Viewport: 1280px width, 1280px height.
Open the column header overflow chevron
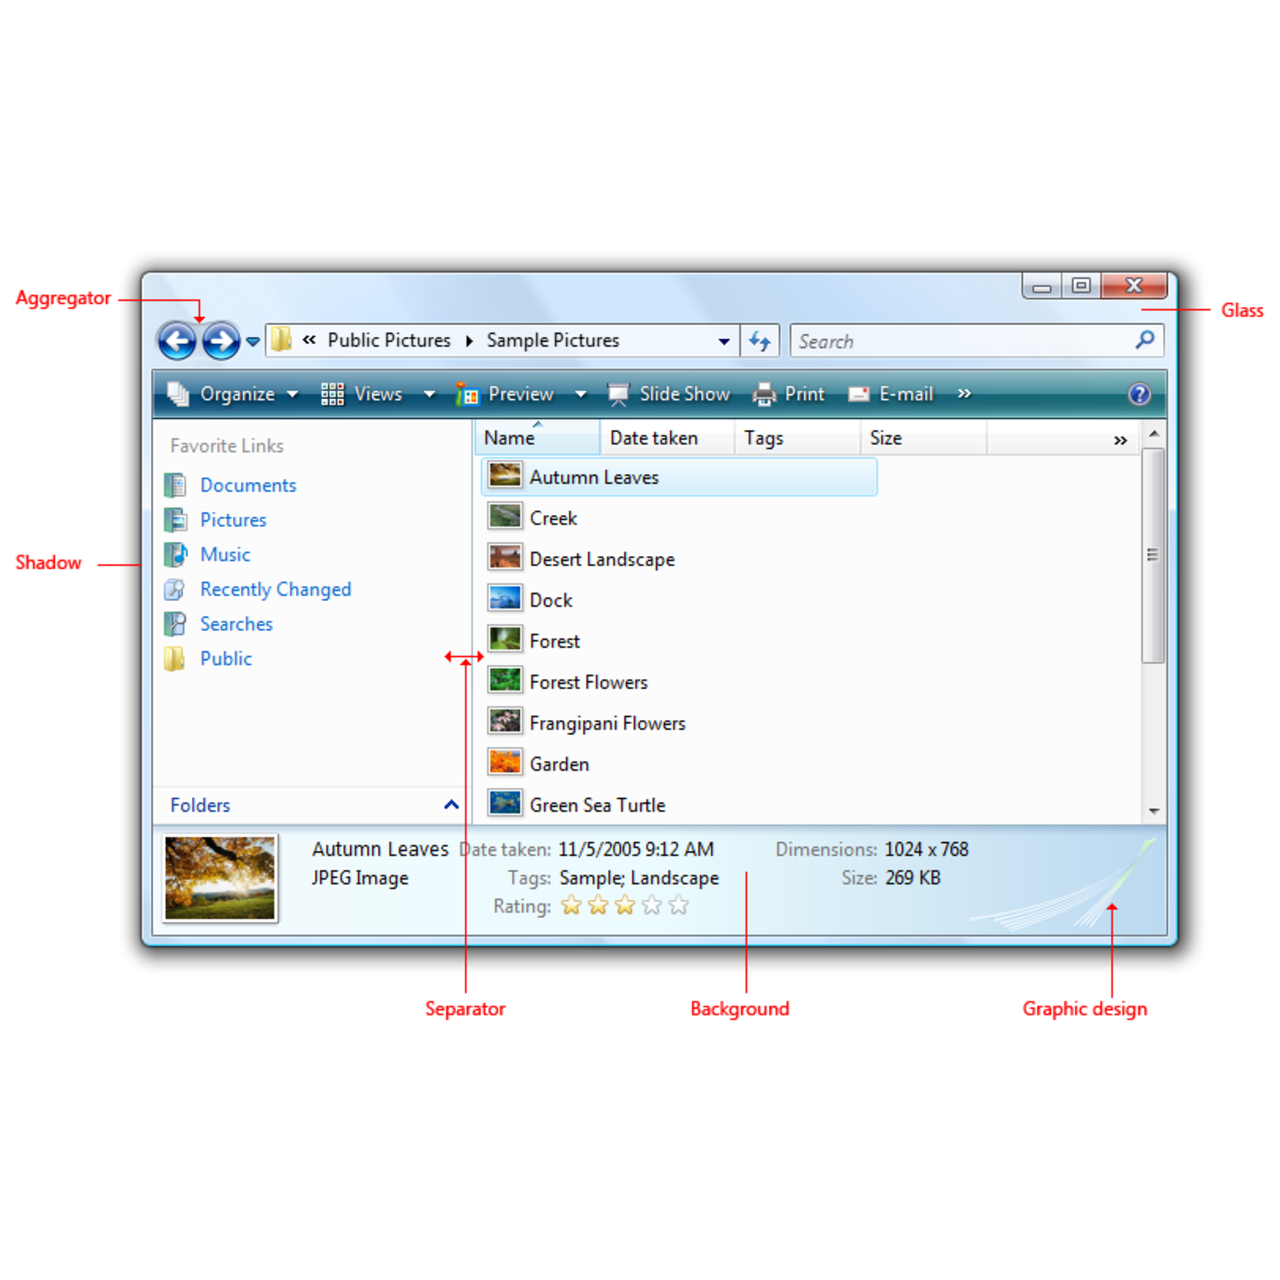(x=1120, y=438)
